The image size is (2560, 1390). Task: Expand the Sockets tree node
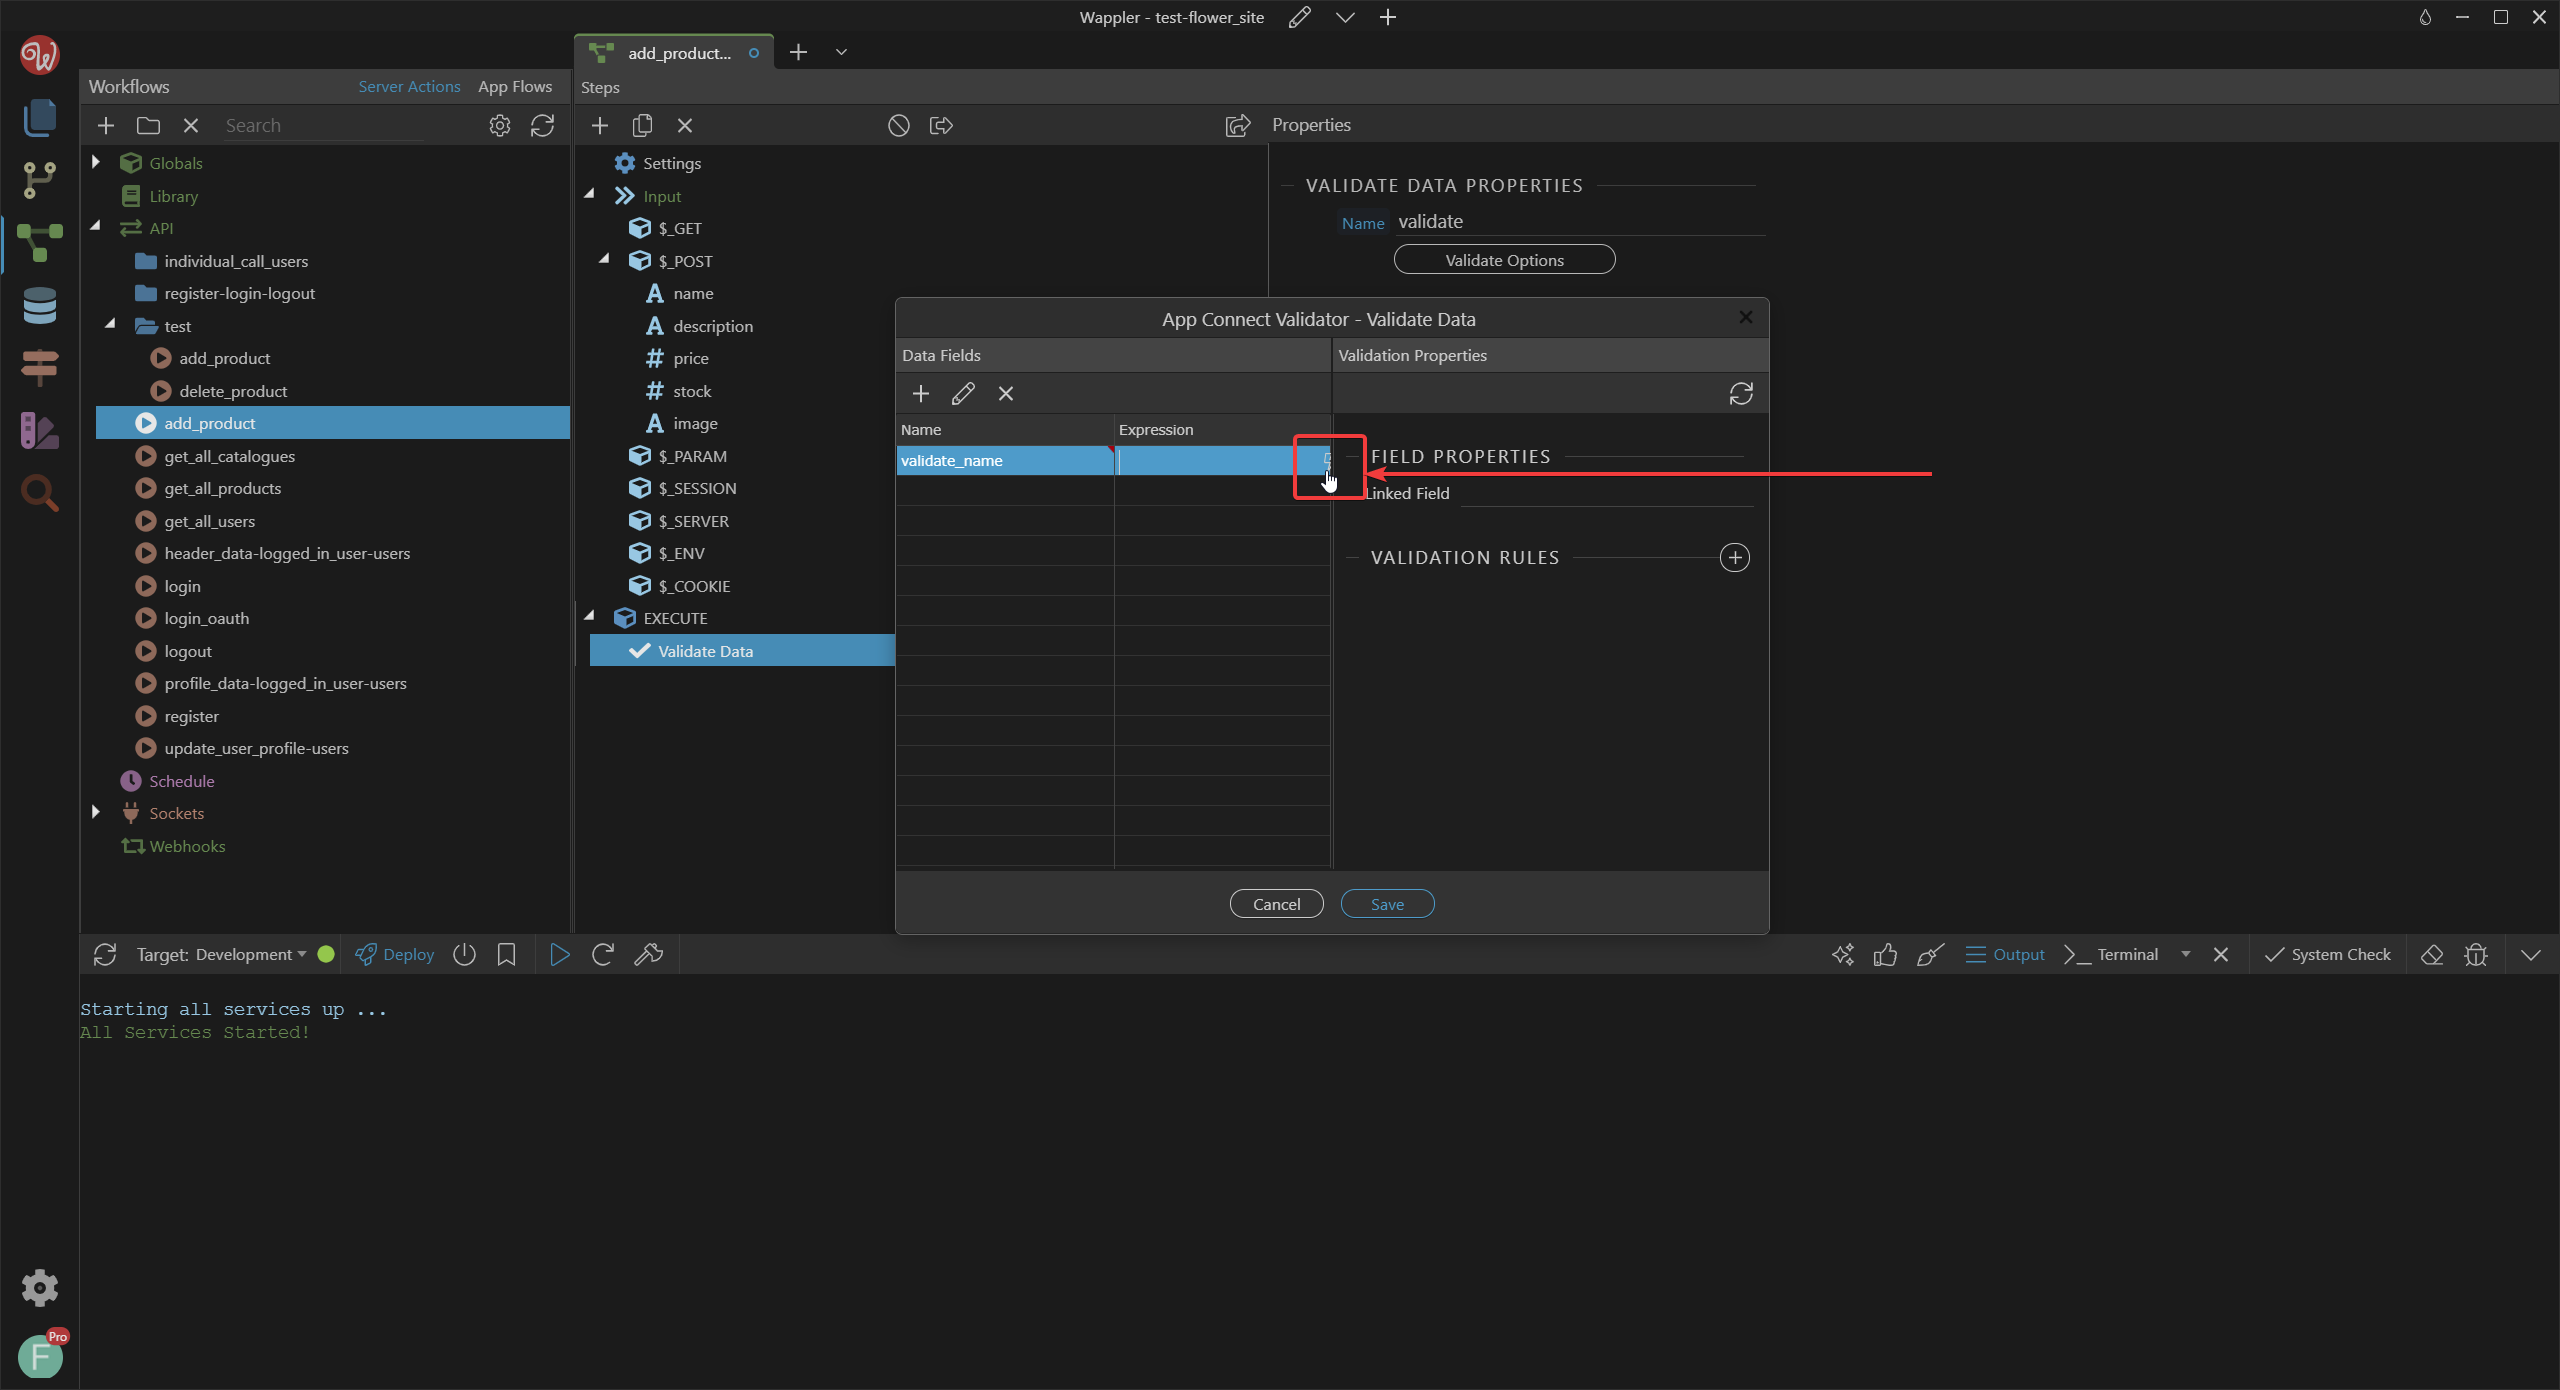(x=96, y=812)
